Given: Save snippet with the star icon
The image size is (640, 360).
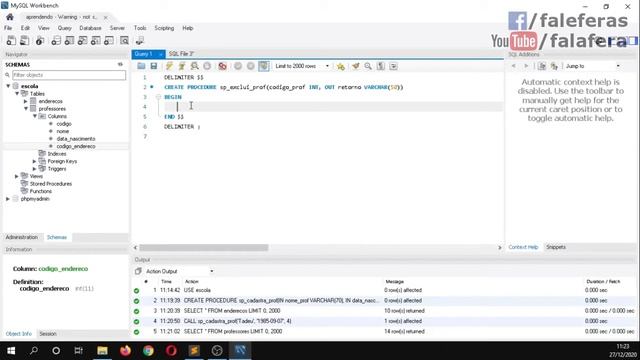Looking at the screenshot, I should tap(340, 66).
